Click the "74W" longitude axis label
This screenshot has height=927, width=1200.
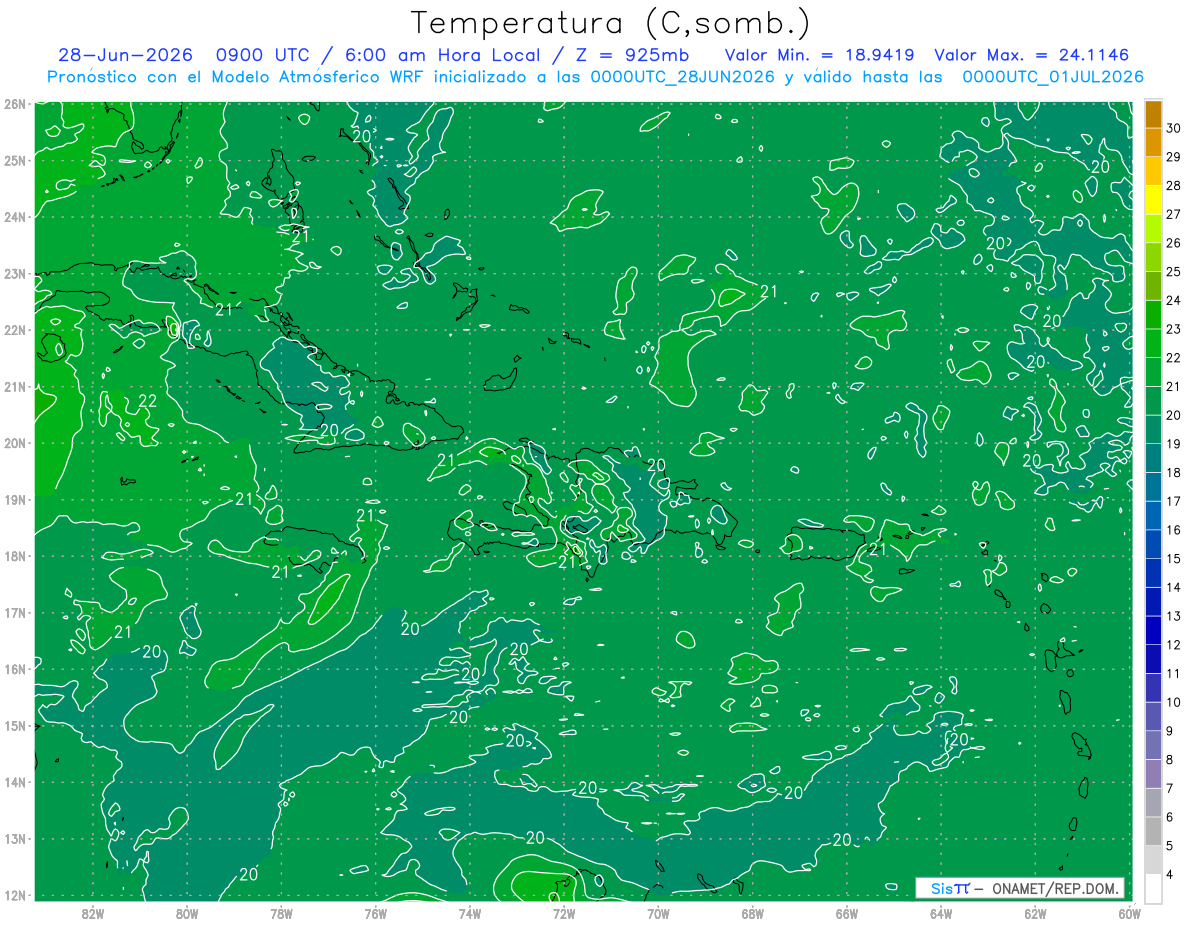click(469, 913)
